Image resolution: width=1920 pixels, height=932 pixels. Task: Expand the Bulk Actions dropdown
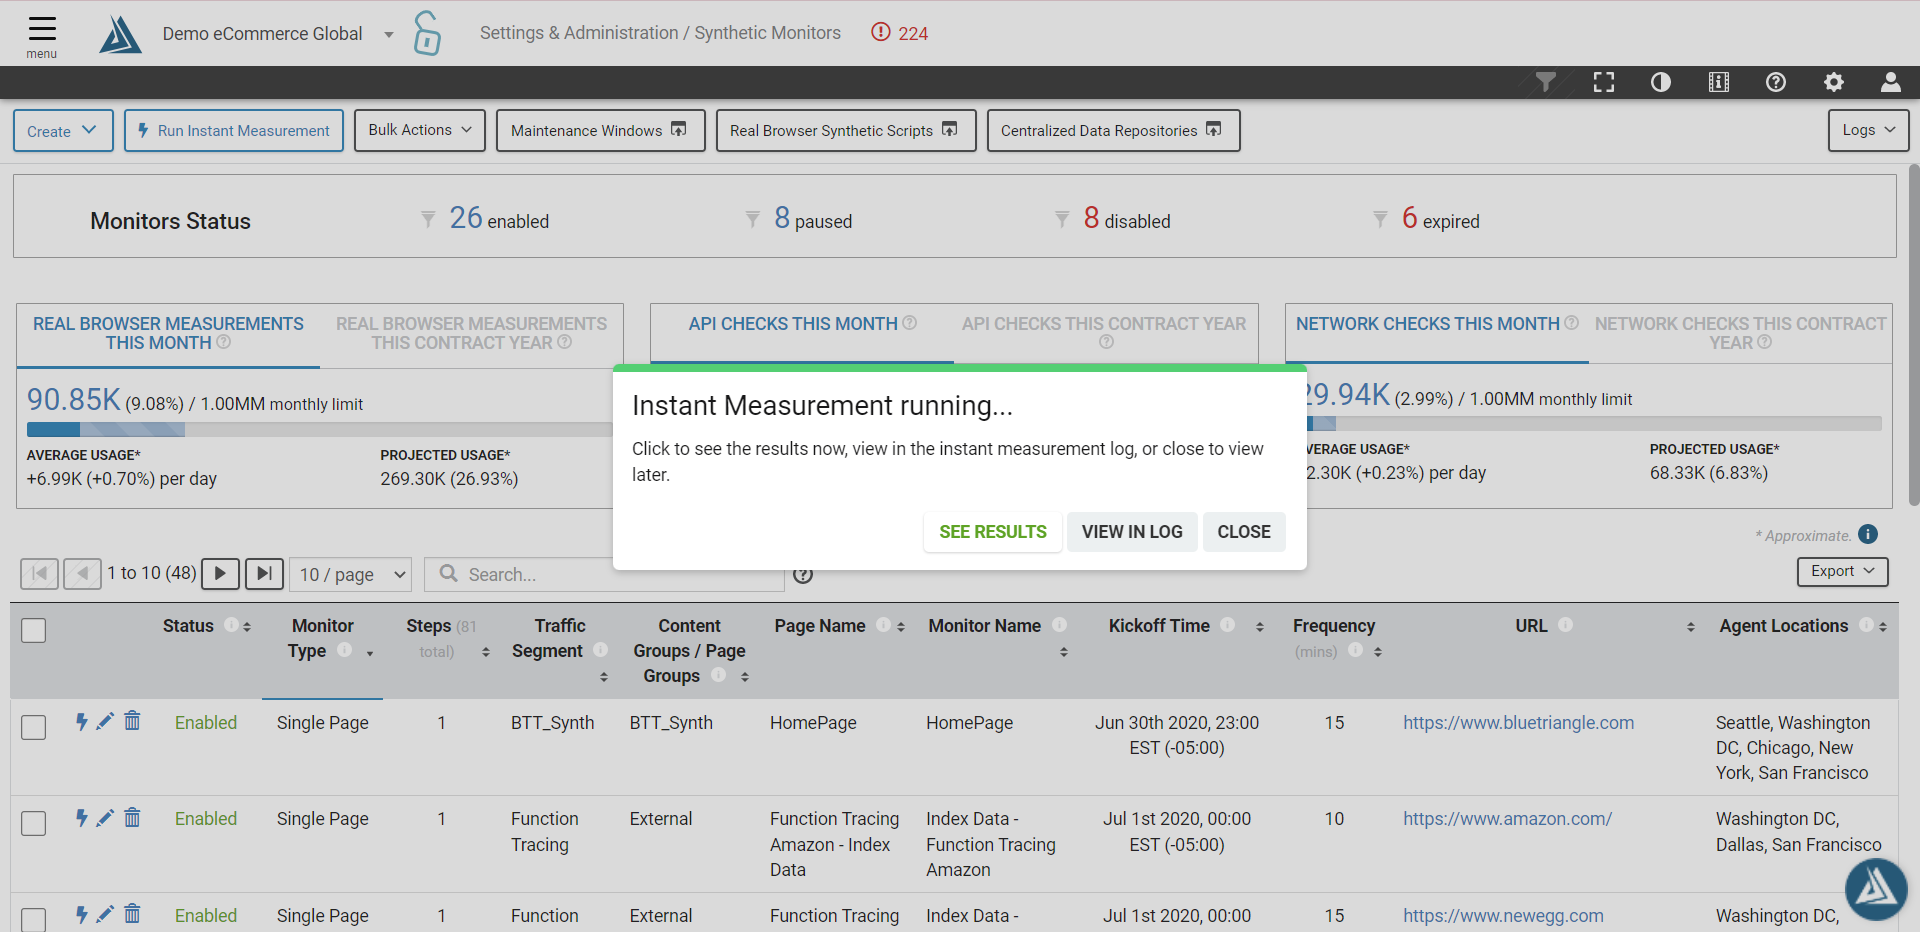pos(420,130)
